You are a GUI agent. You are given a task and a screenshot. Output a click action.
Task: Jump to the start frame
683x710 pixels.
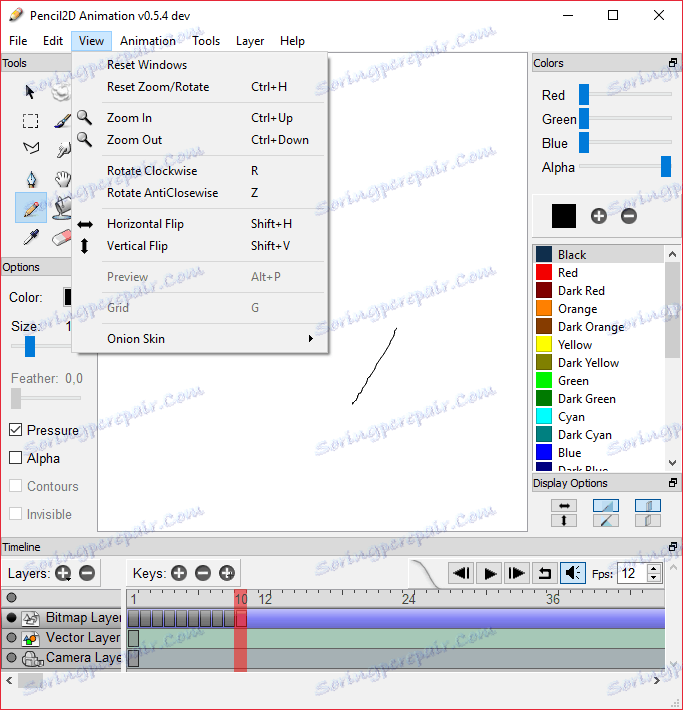461,573
